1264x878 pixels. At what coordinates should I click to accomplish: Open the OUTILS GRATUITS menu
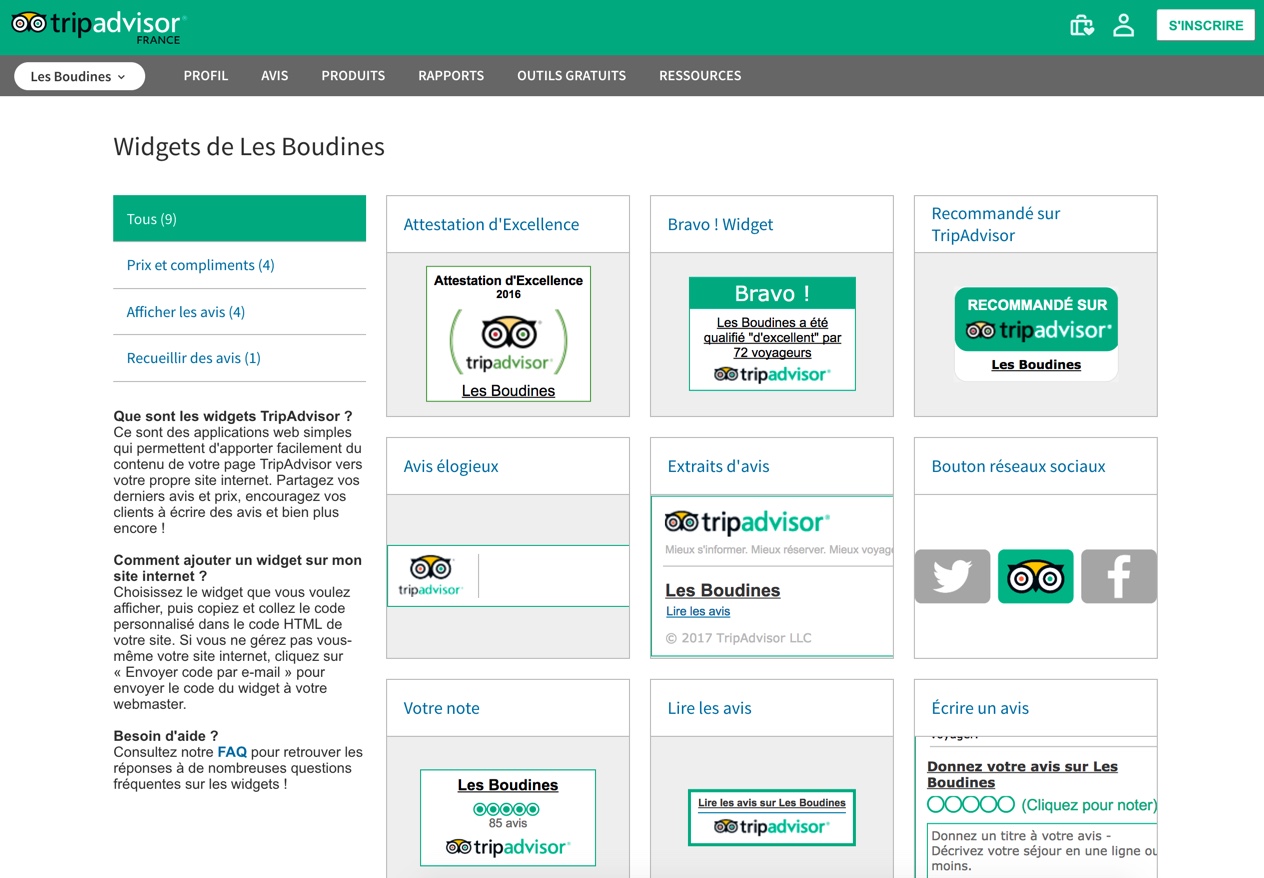pyautogui.click(x=571, y=75)
